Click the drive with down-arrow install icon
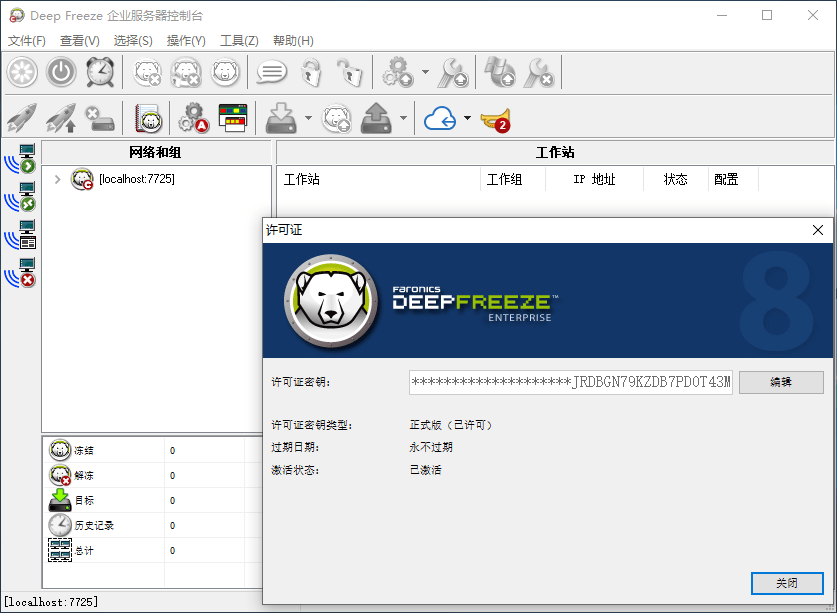This screenshot has height=613, width=837. click(281, 118)
